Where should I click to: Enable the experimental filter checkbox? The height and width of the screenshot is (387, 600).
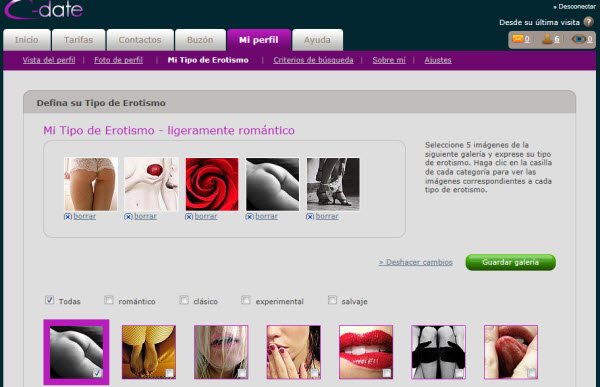[x=246, y=300]
